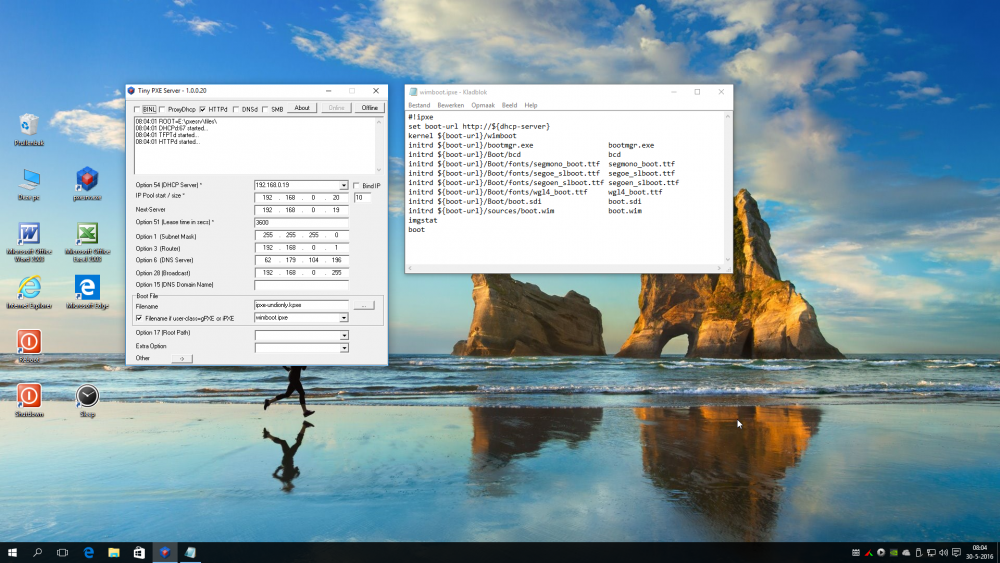Toggle 'Filename if user-class=gPXE or iPXE' checkbox
Image resolution: width=1000 pixels, height=563 pixels.
[x=139, y=318]
